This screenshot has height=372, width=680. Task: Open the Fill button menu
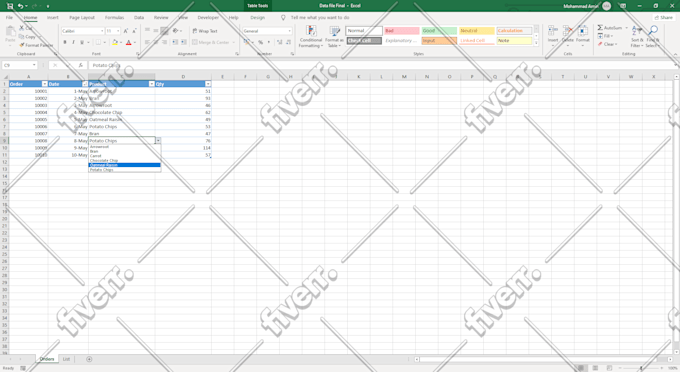606,36
